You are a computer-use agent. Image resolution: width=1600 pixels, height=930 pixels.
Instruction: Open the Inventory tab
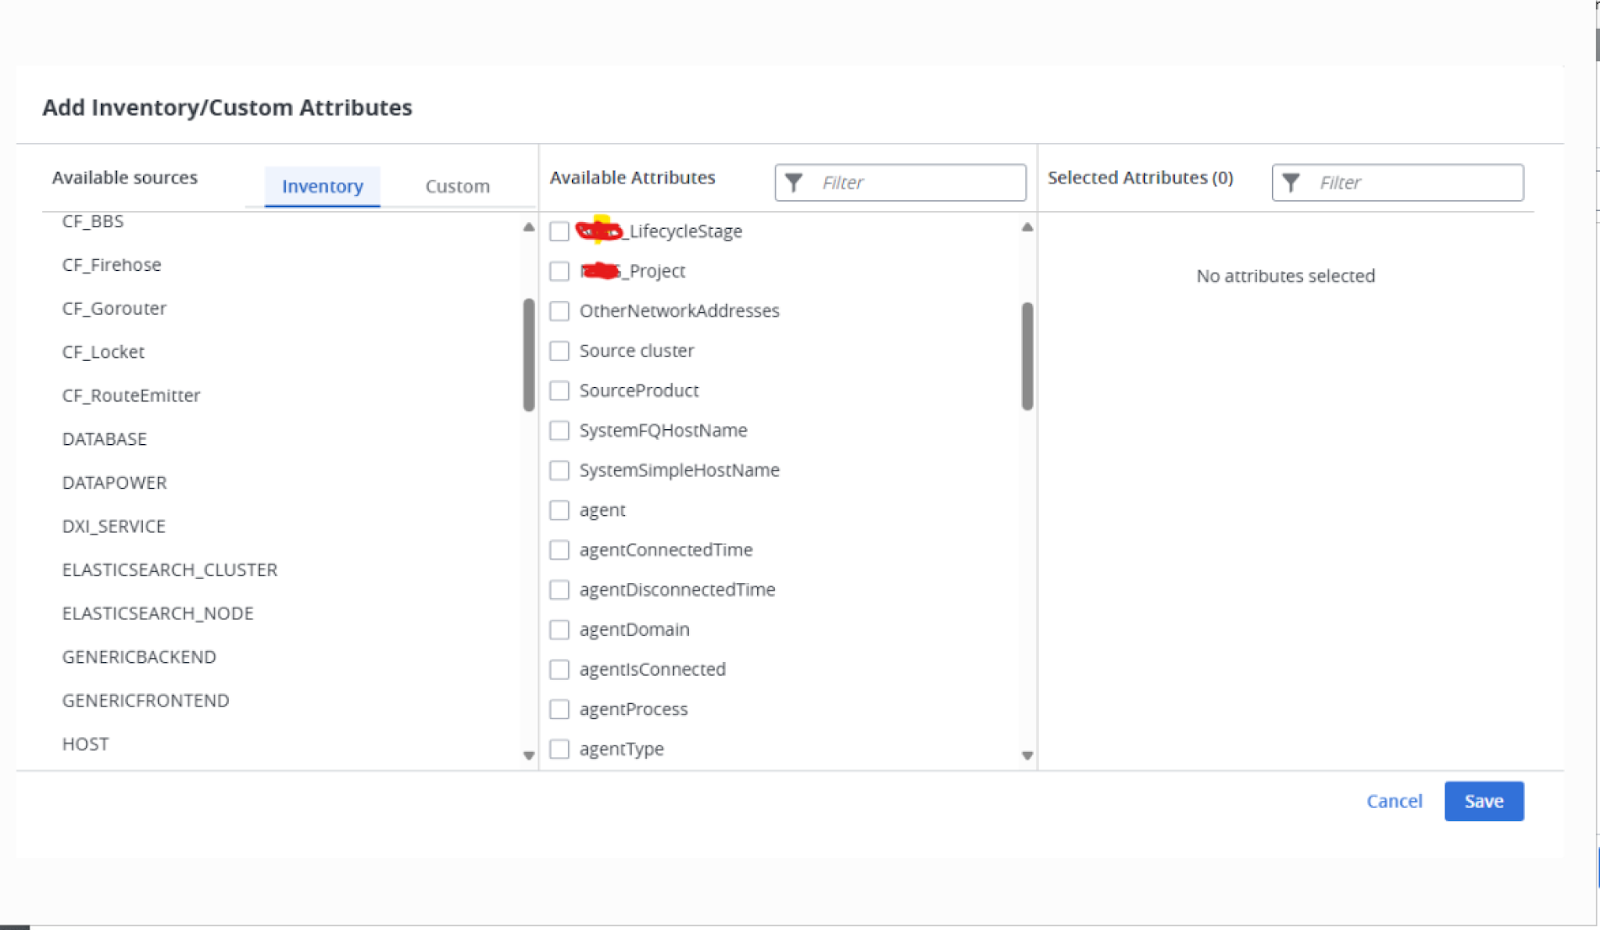point(322,187)
